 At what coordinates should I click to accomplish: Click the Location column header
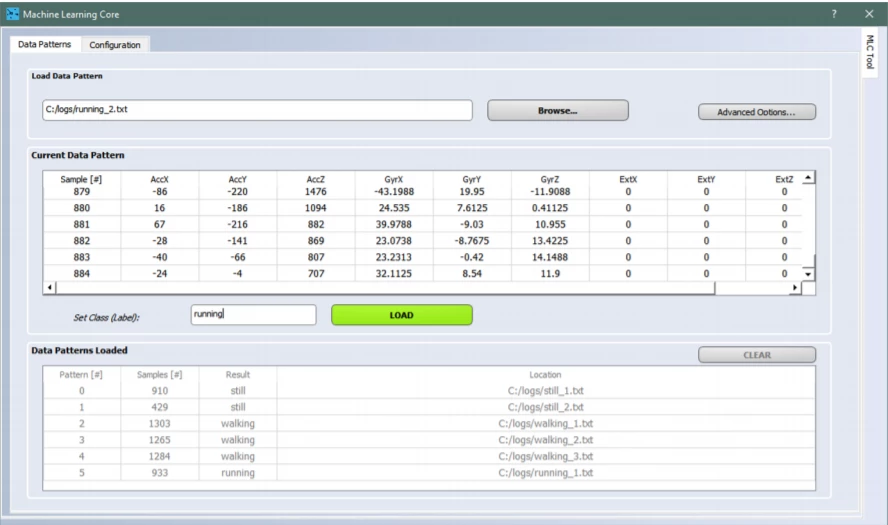[x=545, y=375]
